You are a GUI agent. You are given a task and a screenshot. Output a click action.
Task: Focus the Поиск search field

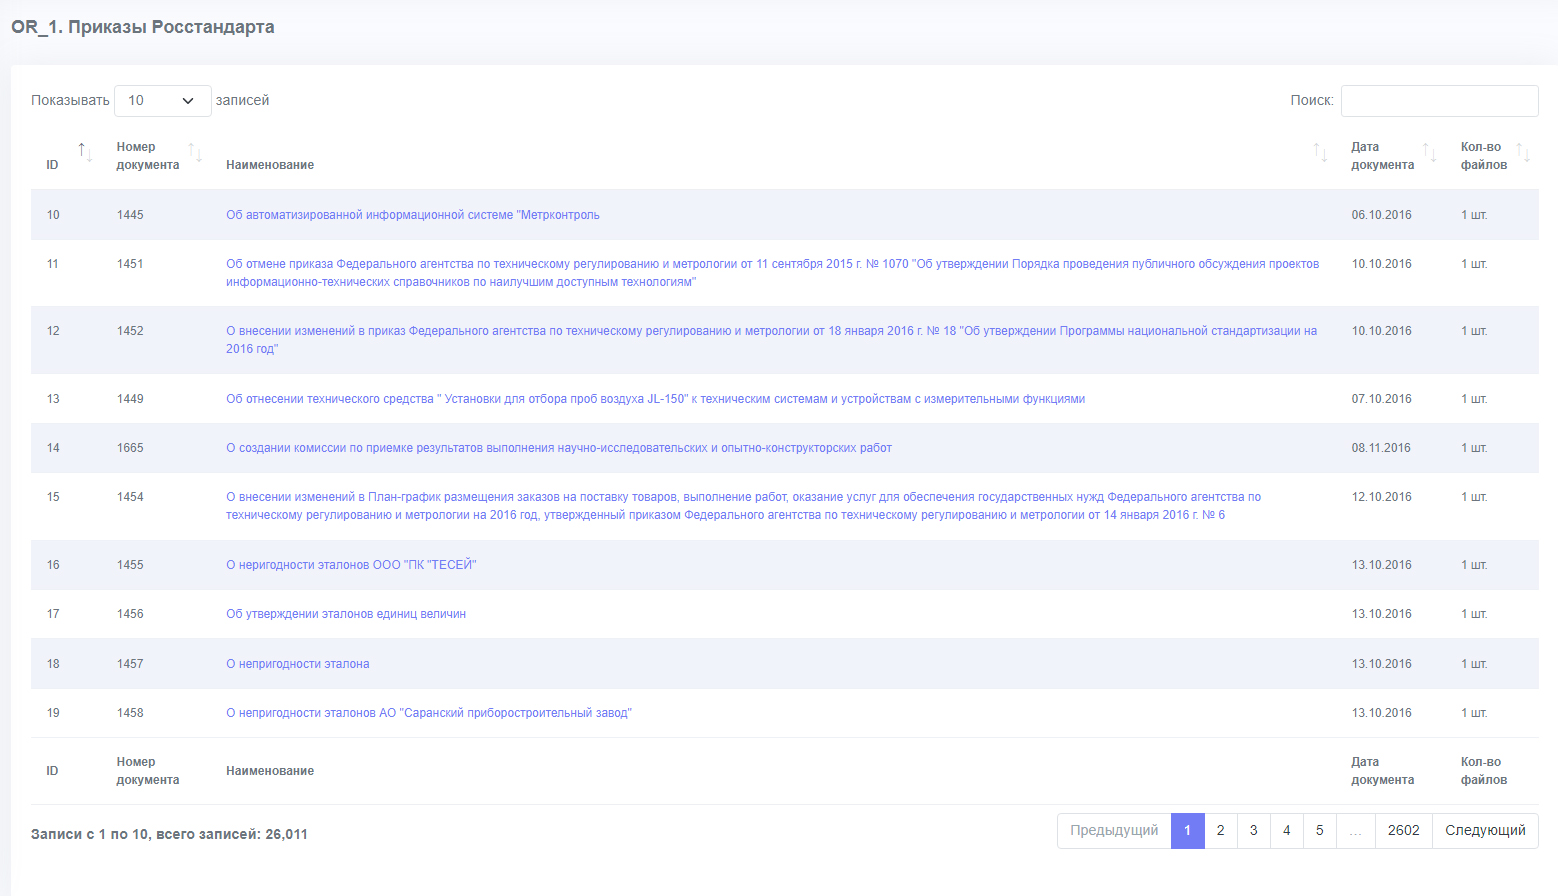(1439, 101)
